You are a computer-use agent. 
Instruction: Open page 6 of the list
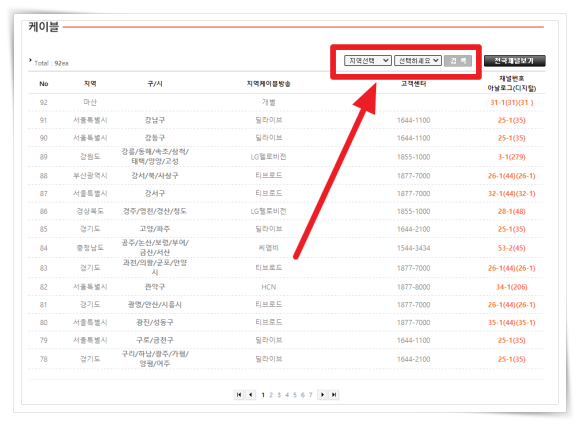[303, 395]
